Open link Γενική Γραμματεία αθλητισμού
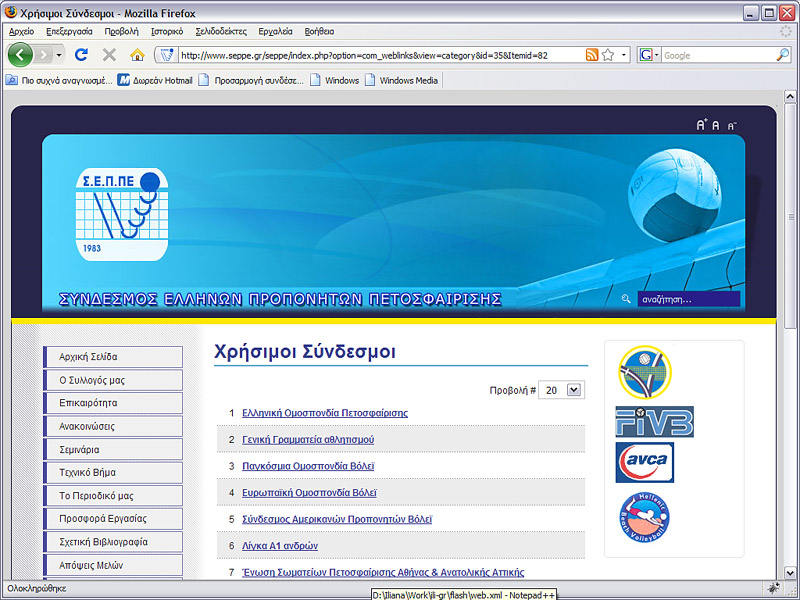 pyautogui.click(x=308, y=439)
